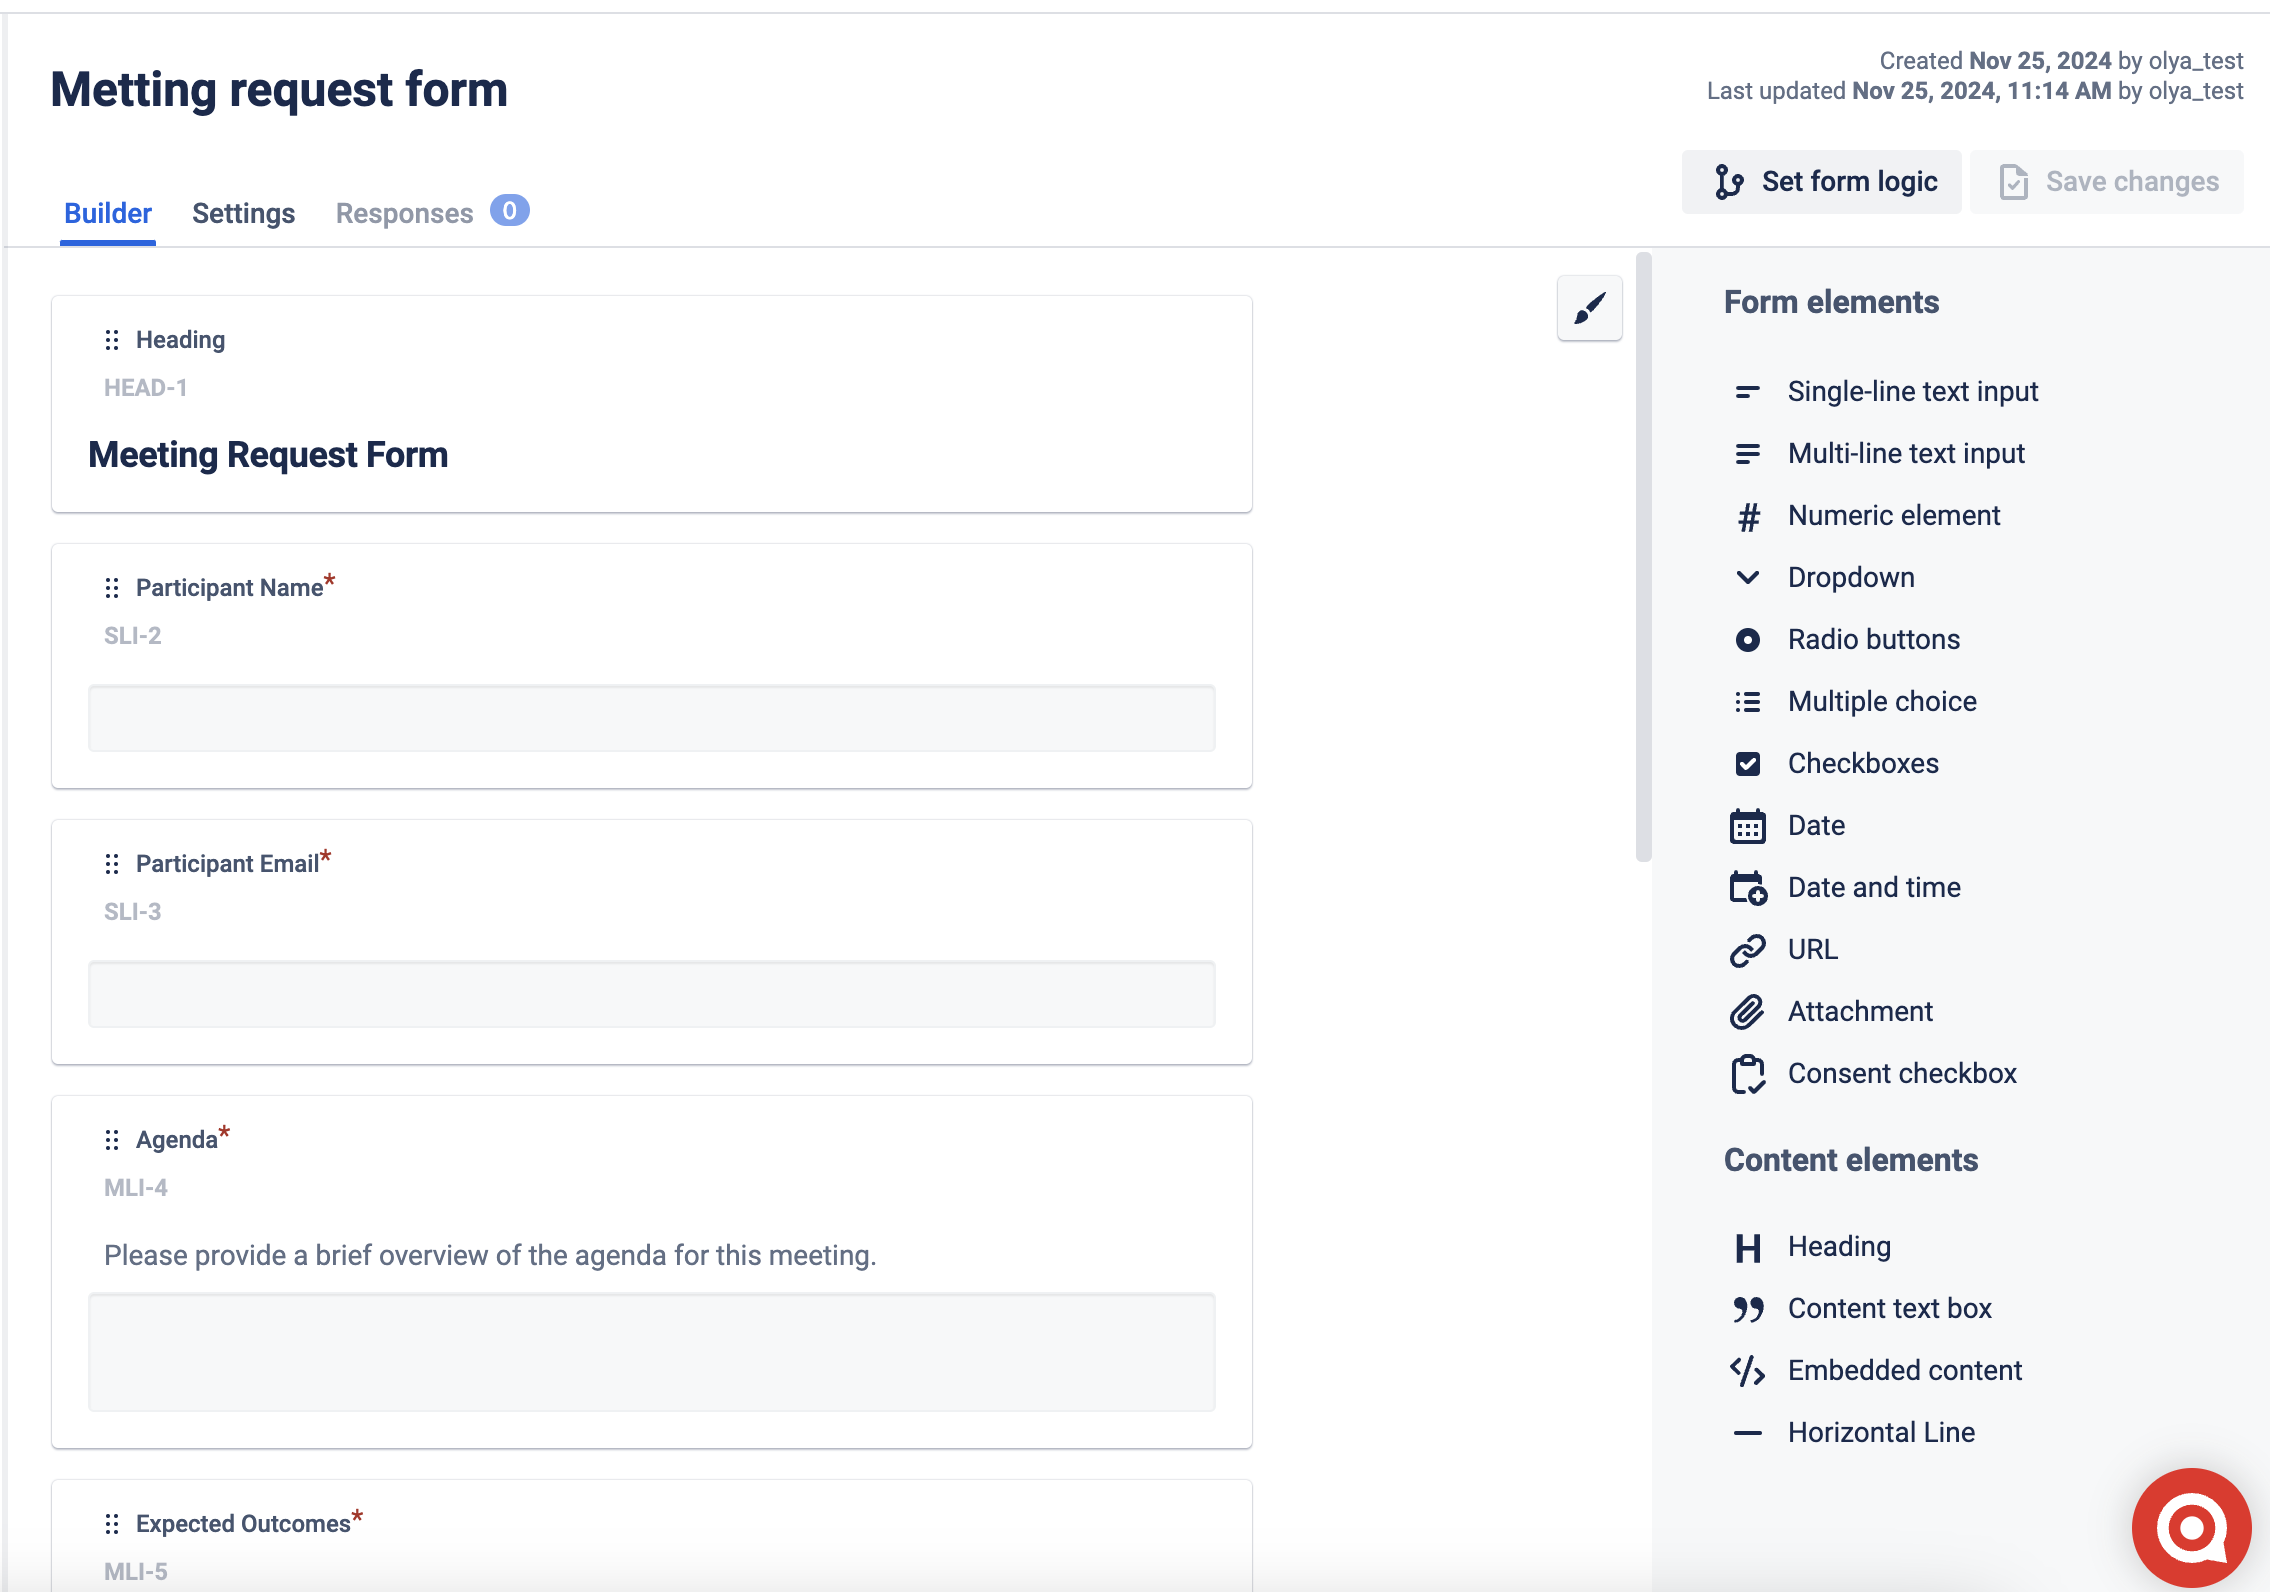Insert a Date and time element
Viewport: 2270px width, 1592px height.
pos(1873,887)
